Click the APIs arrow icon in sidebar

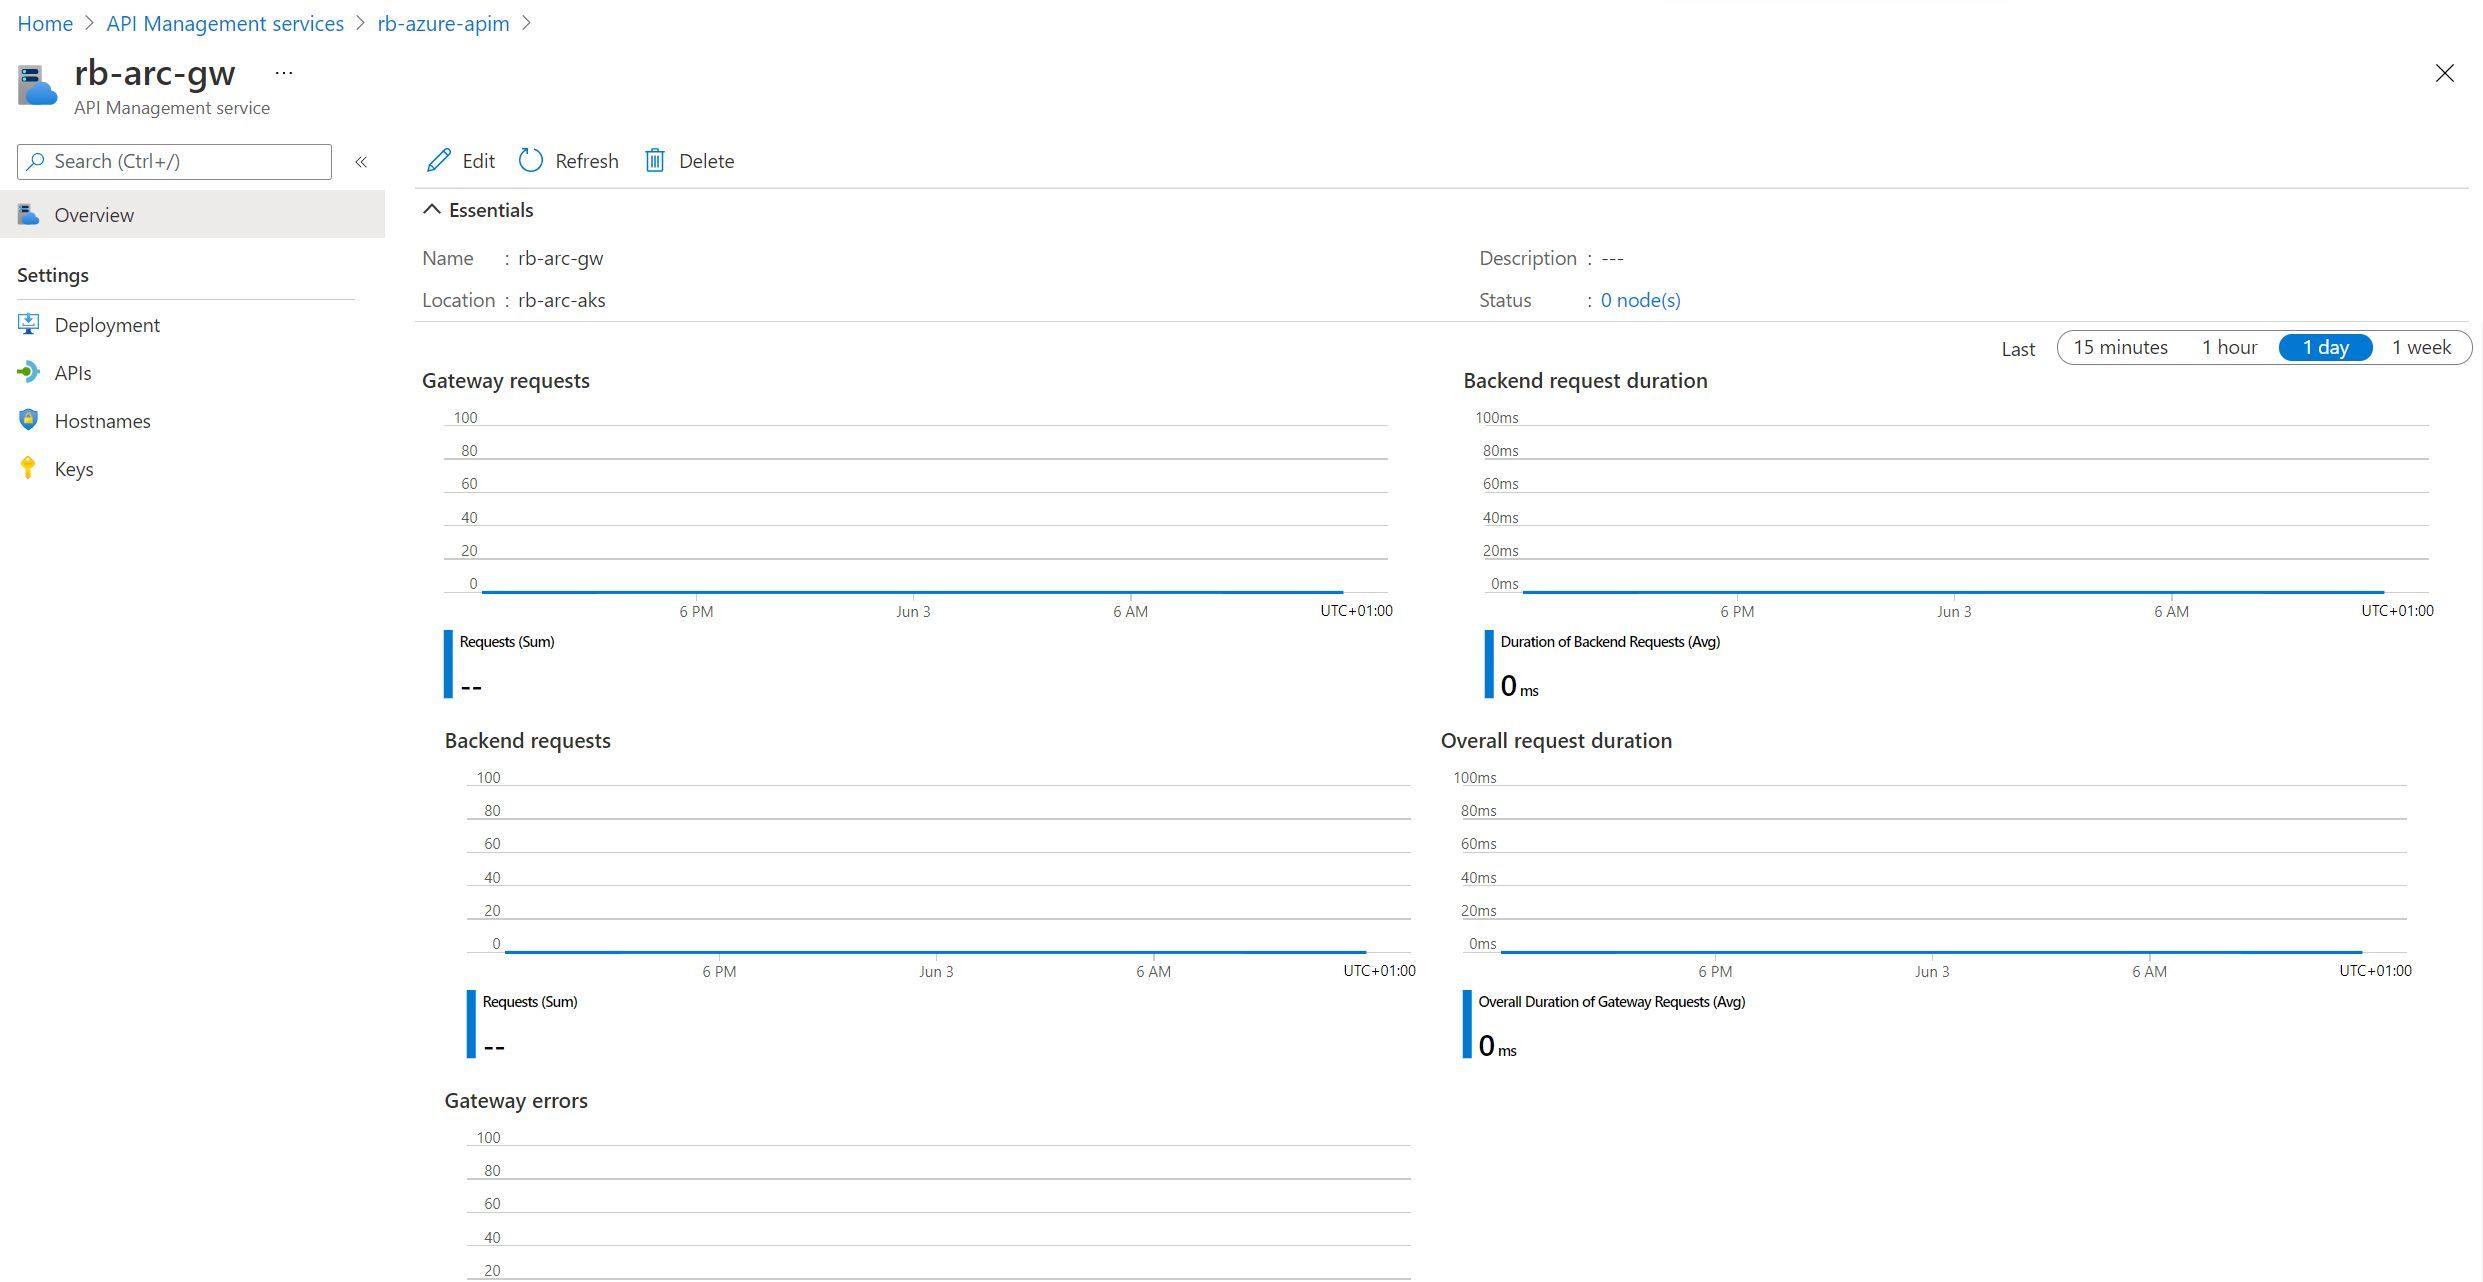(x=29, y=372)
